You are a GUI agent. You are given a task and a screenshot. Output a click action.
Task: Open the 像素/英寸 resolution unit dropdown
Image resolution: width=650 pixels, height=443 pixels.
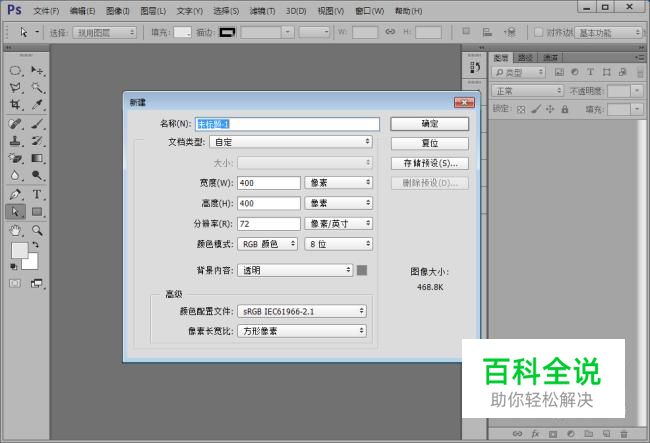pyautogui.click(x=339, y=223)
